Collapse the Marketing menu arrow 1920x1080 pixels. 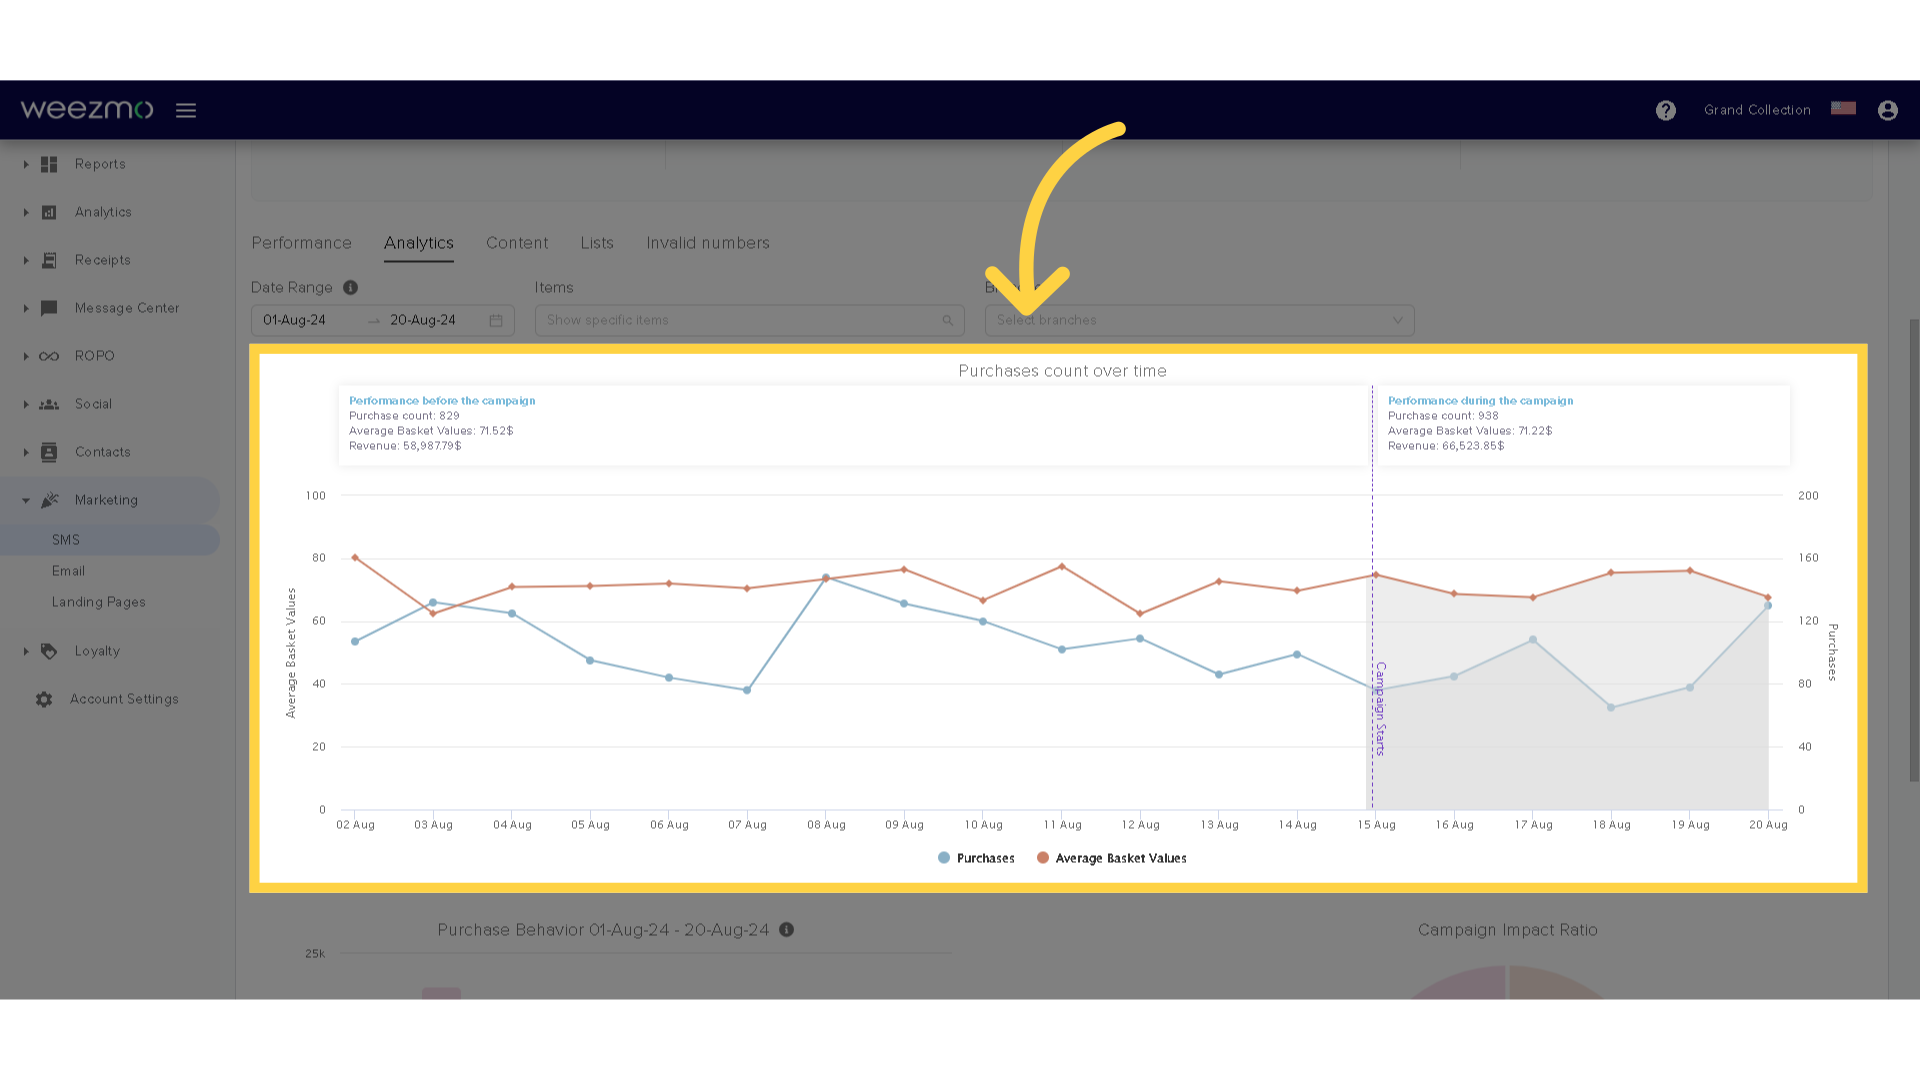(26, 500)
